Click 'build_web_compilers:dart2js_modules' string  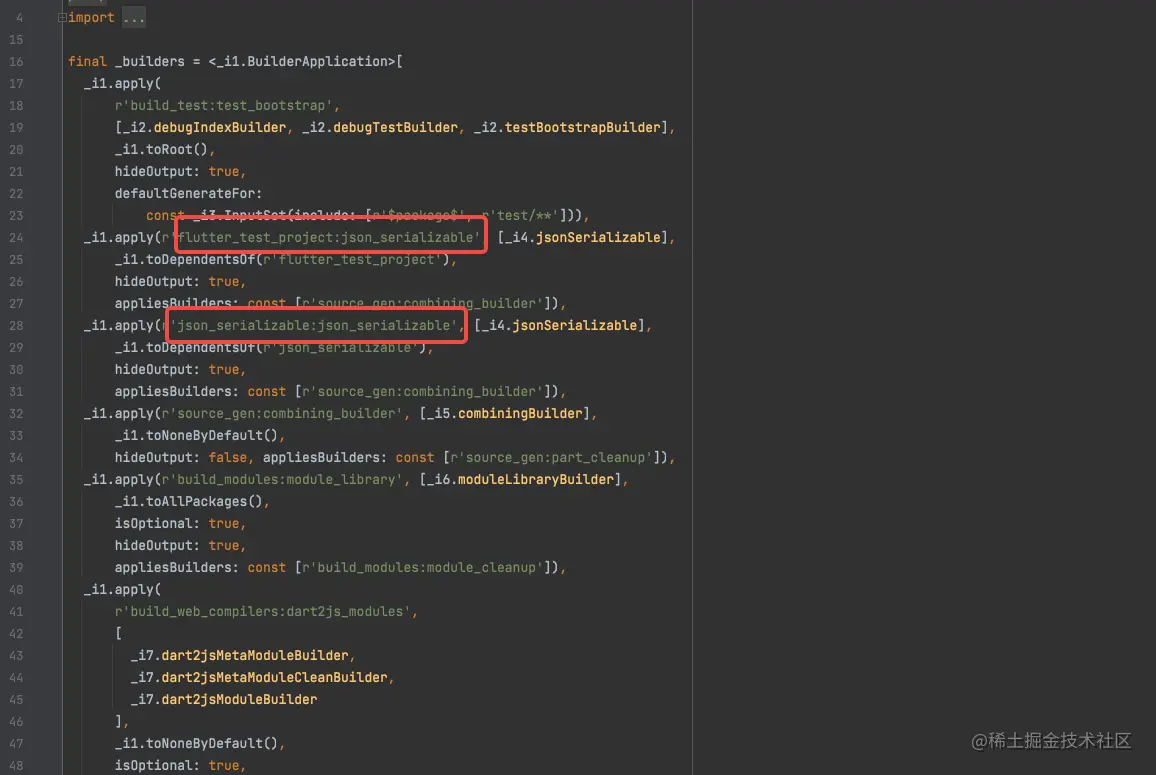coord(262,611)
